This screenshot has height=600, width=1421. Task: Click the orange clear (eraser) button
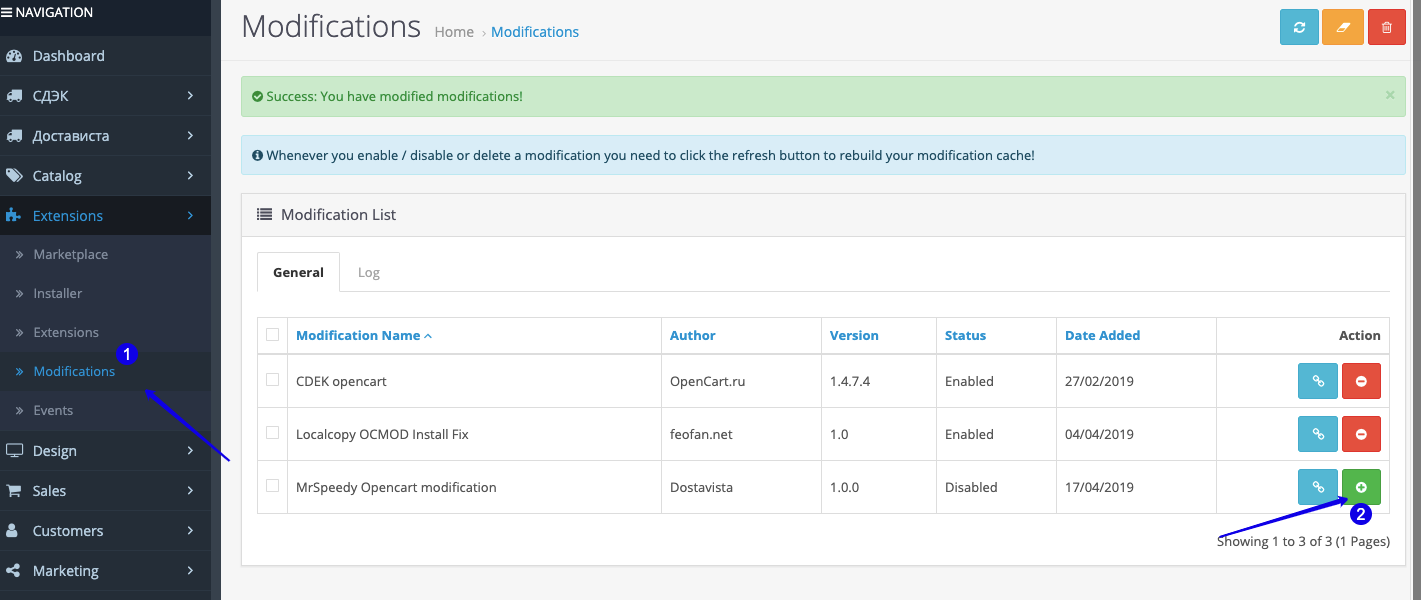[x=1342, y=27]
